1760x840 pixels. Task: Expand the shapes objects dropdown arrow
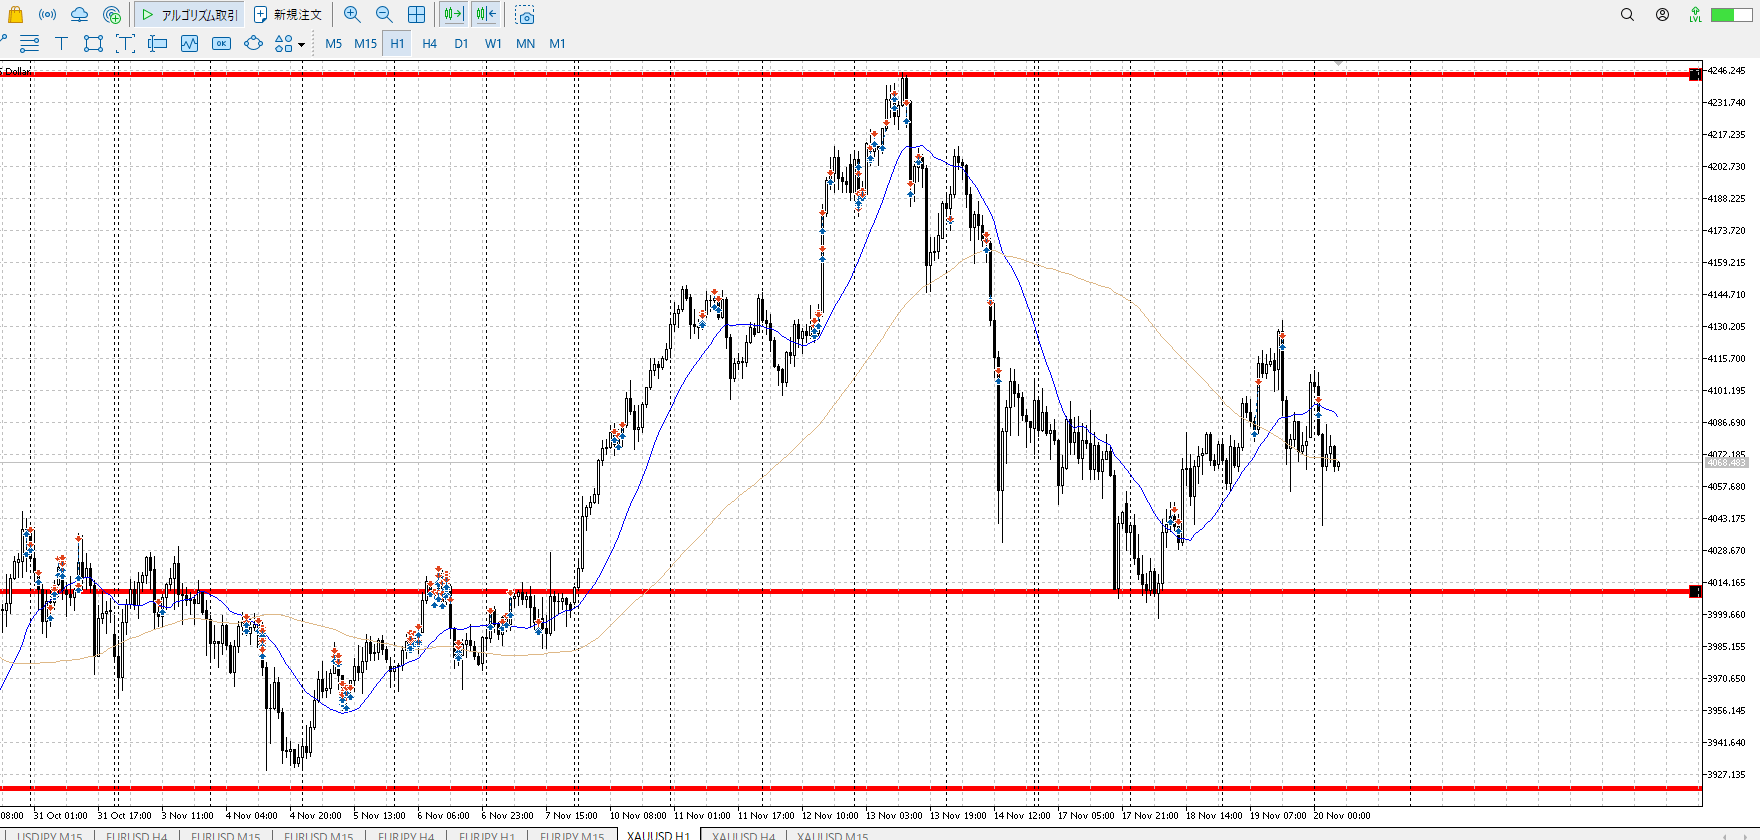[x=301, y=44]
